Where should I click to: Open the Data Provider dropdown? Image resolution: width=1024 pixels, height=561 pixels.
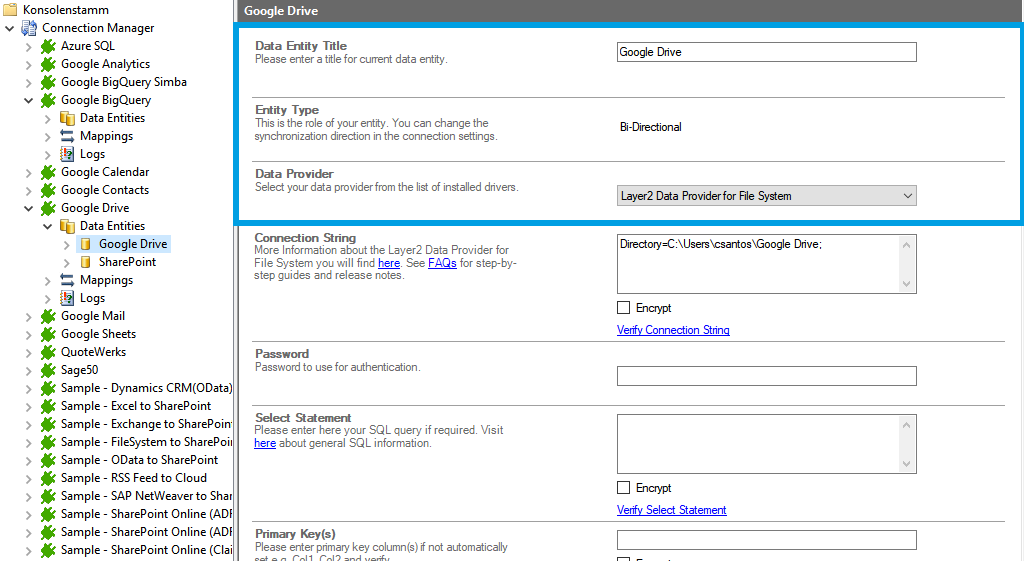(x=767, y=196)
